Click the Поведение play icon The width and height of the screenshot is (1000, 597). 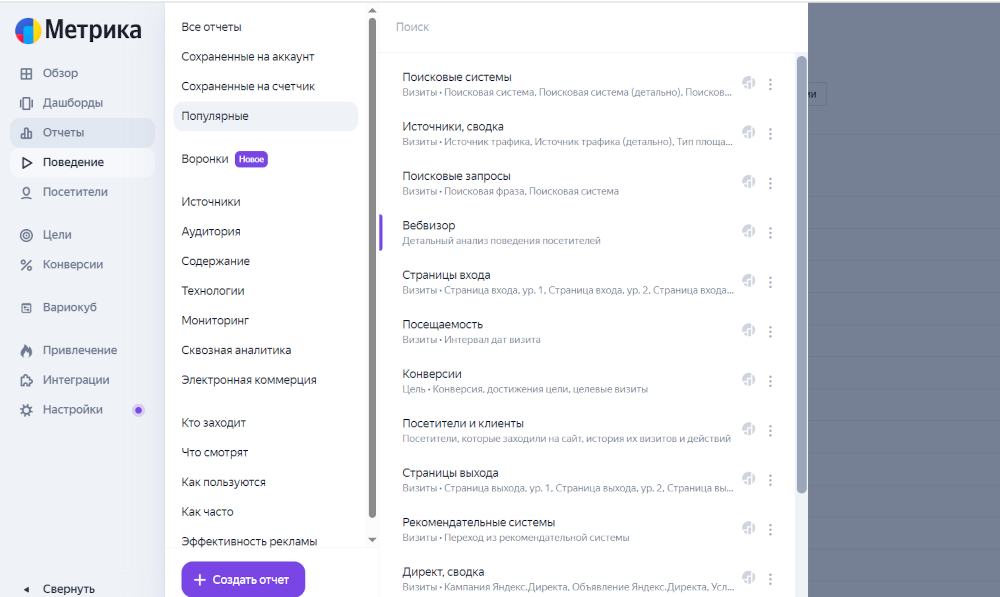click(26, 163)
